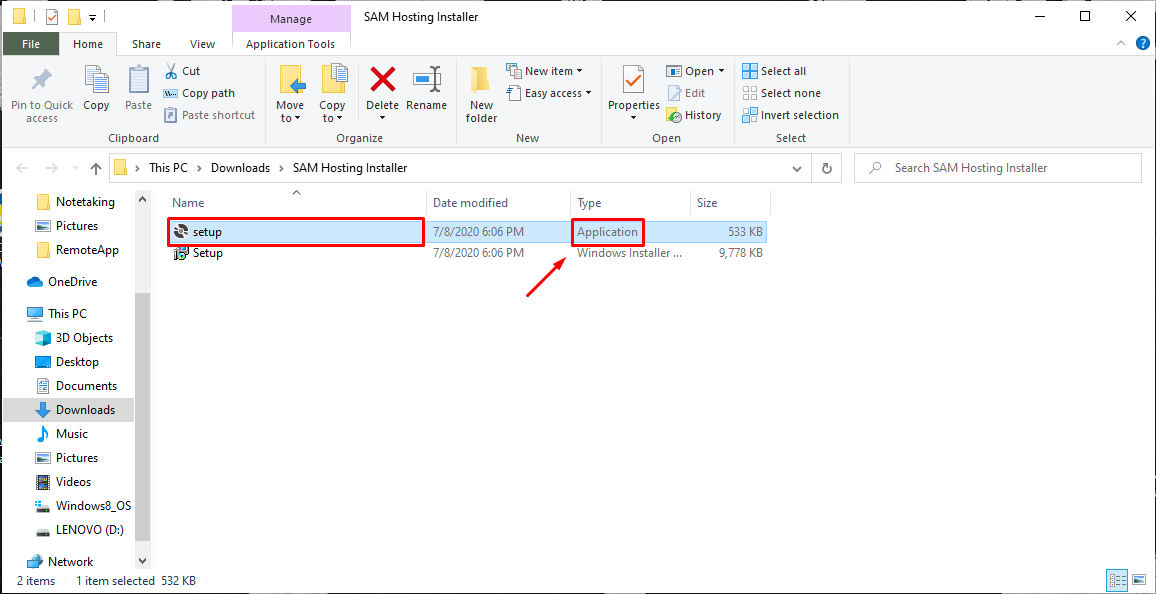This screenshot has width=1156, height=594.
Task: Switch to the View tab
Action: (202, 44)
